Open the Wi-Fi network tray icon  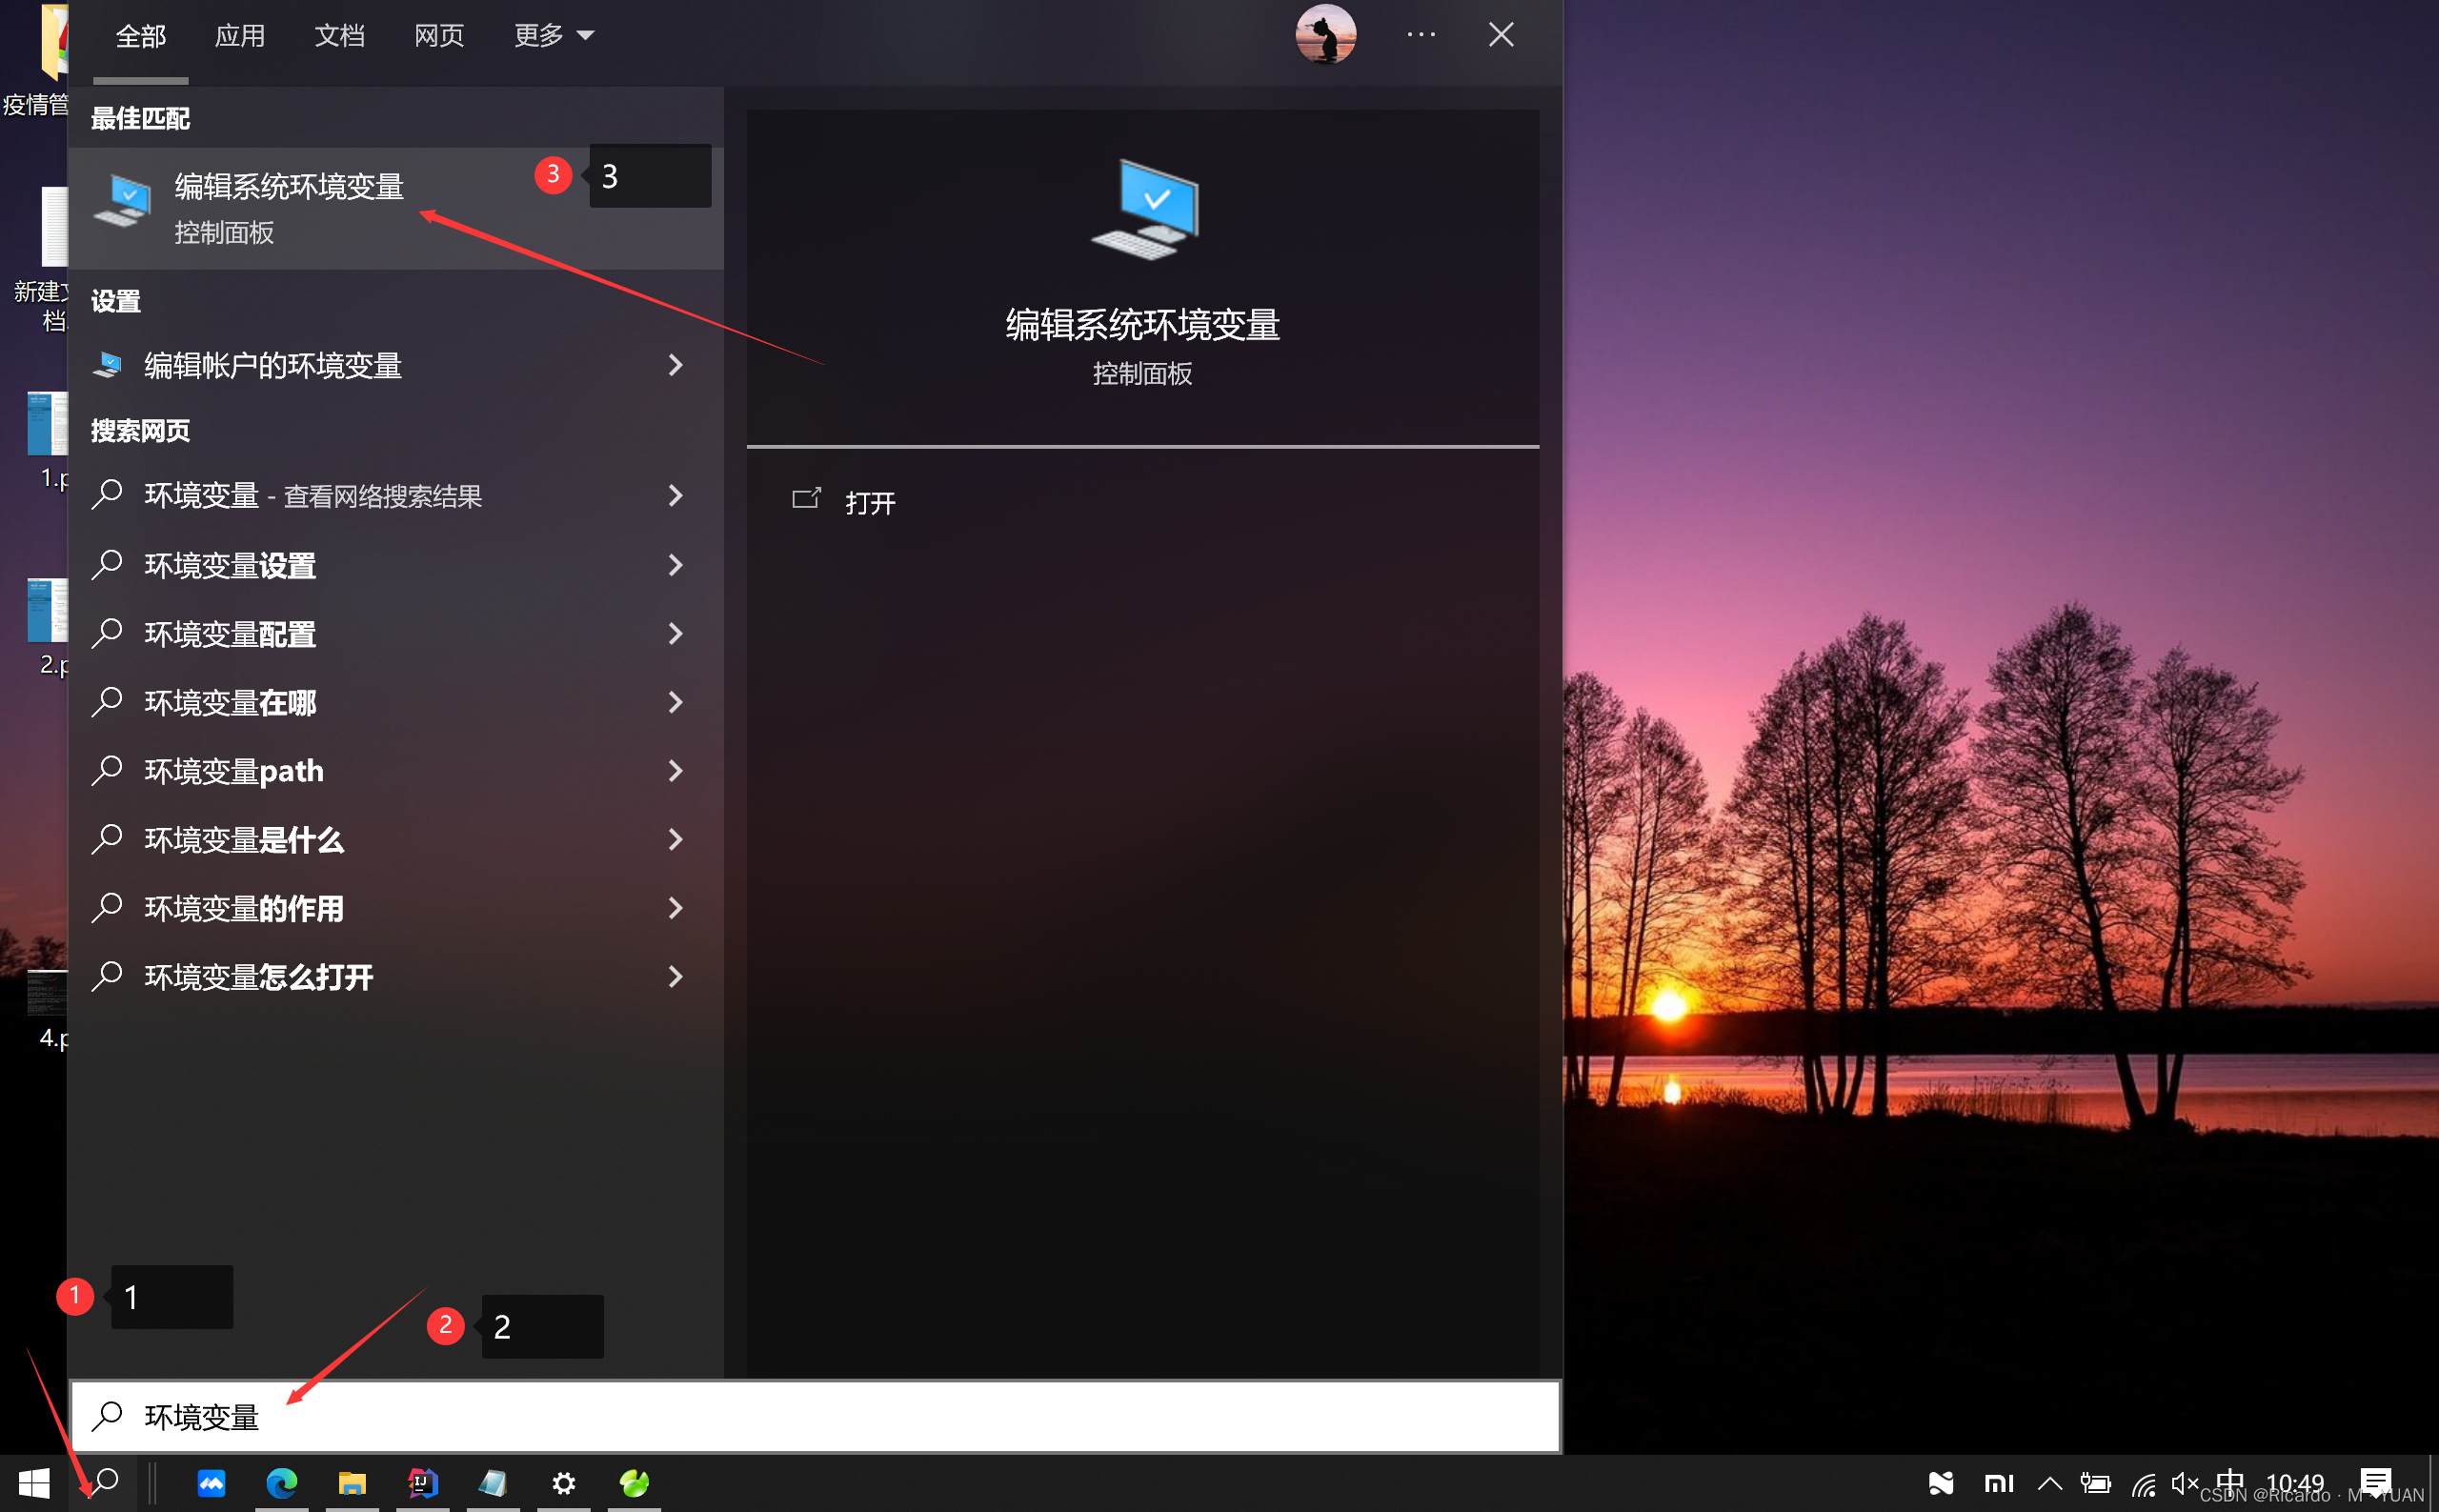(2143, 1484)
